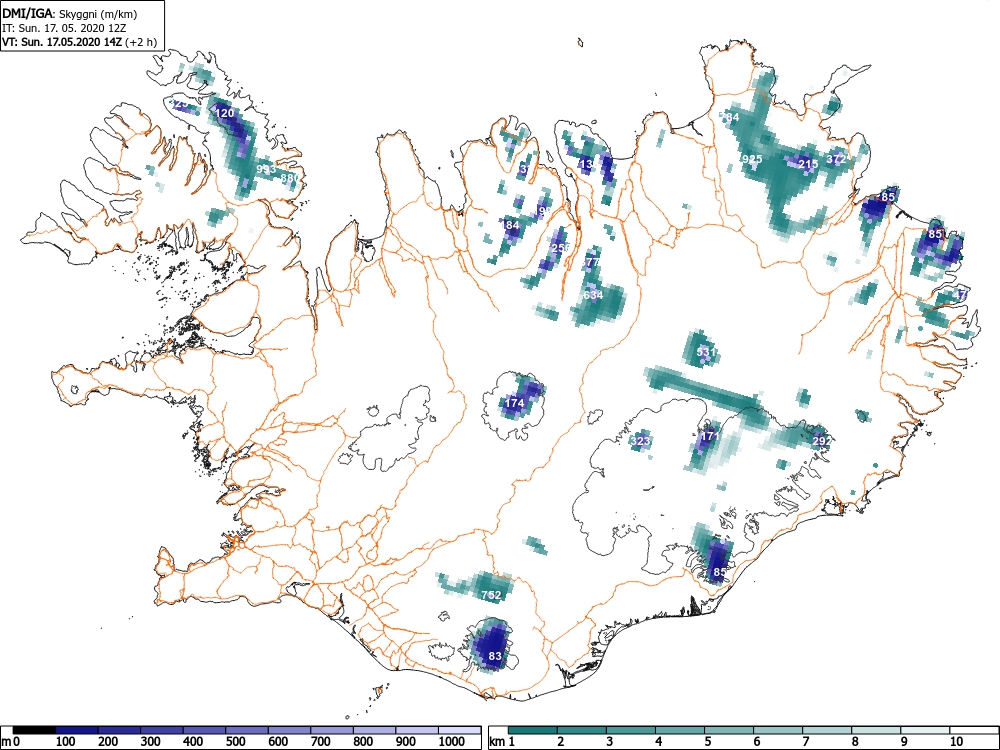Screen dimensions: 1000x750
Task: Click the '323' visibility value on the map
Action: (640, 441)
